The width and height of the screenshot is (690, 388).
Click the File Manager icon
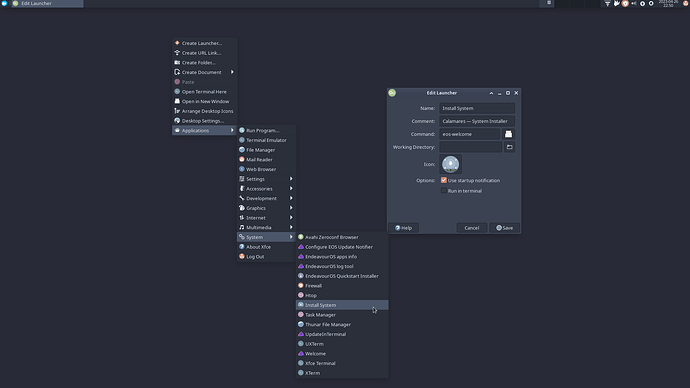(242, 150)
